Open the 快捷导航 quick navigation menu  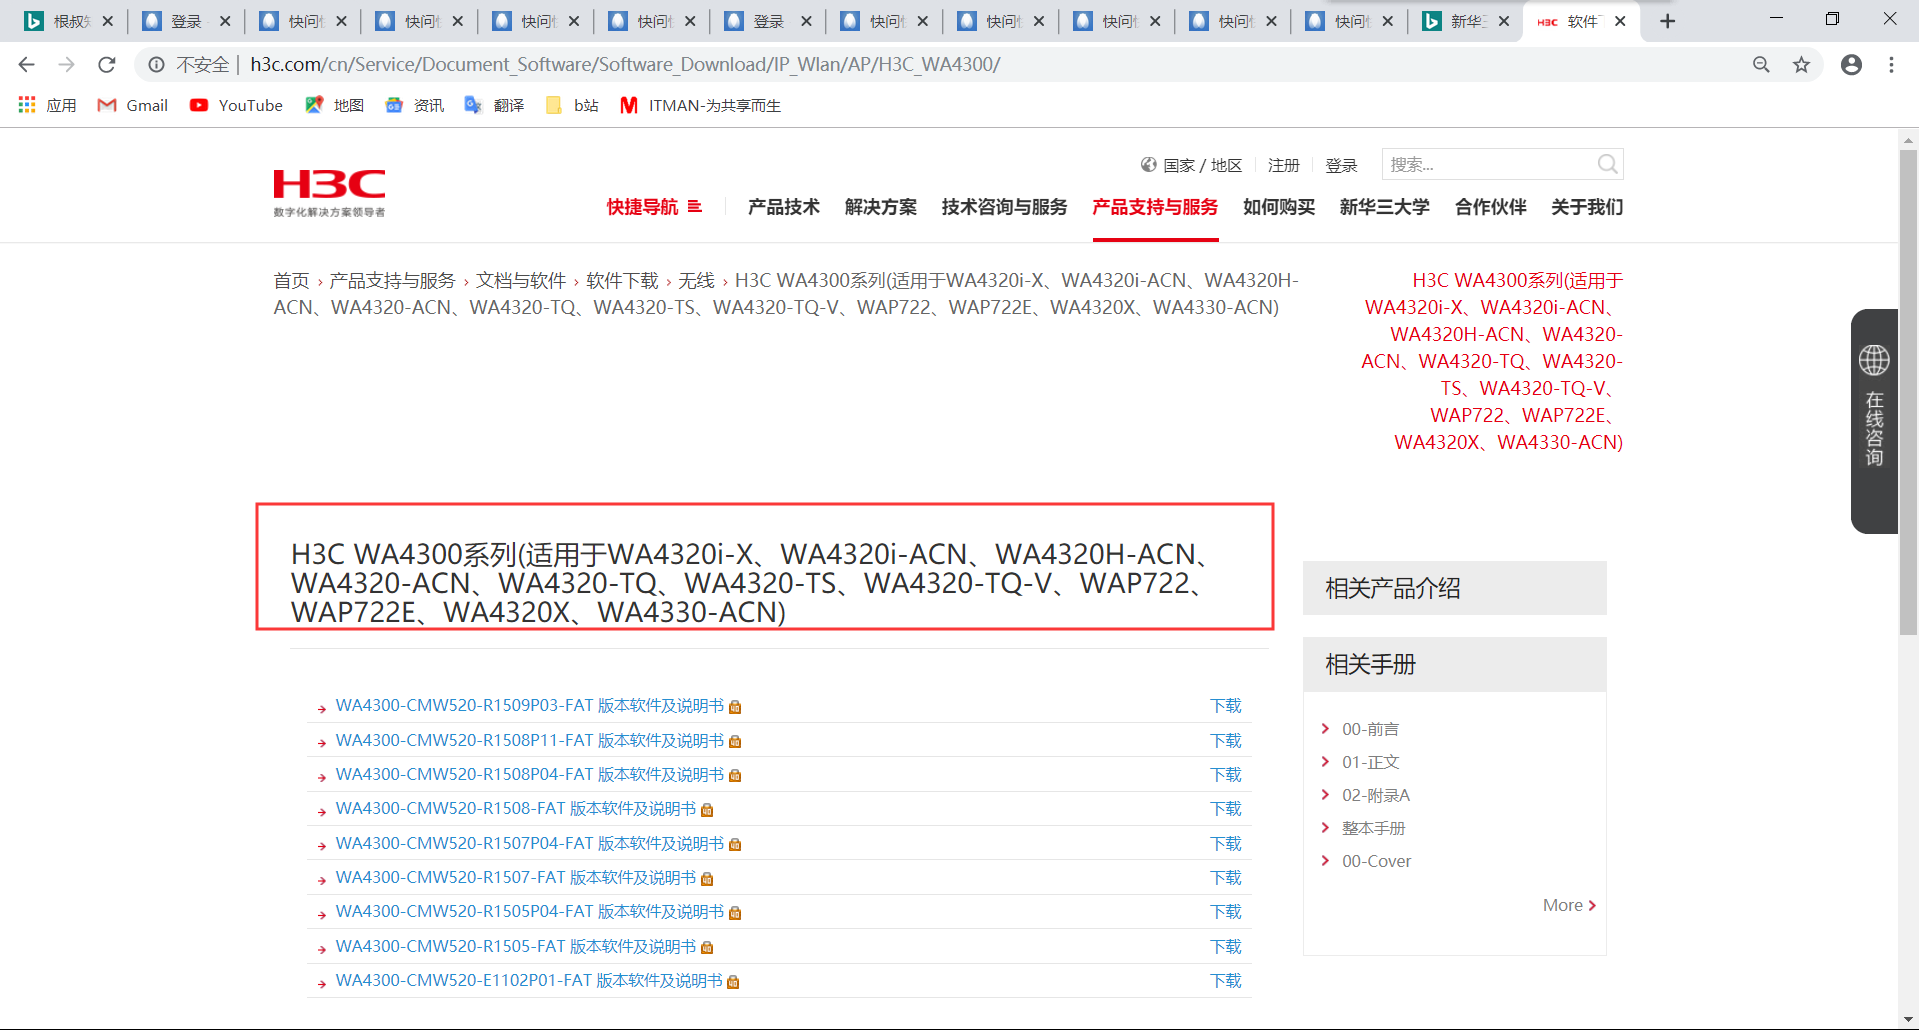click(654, 207)
